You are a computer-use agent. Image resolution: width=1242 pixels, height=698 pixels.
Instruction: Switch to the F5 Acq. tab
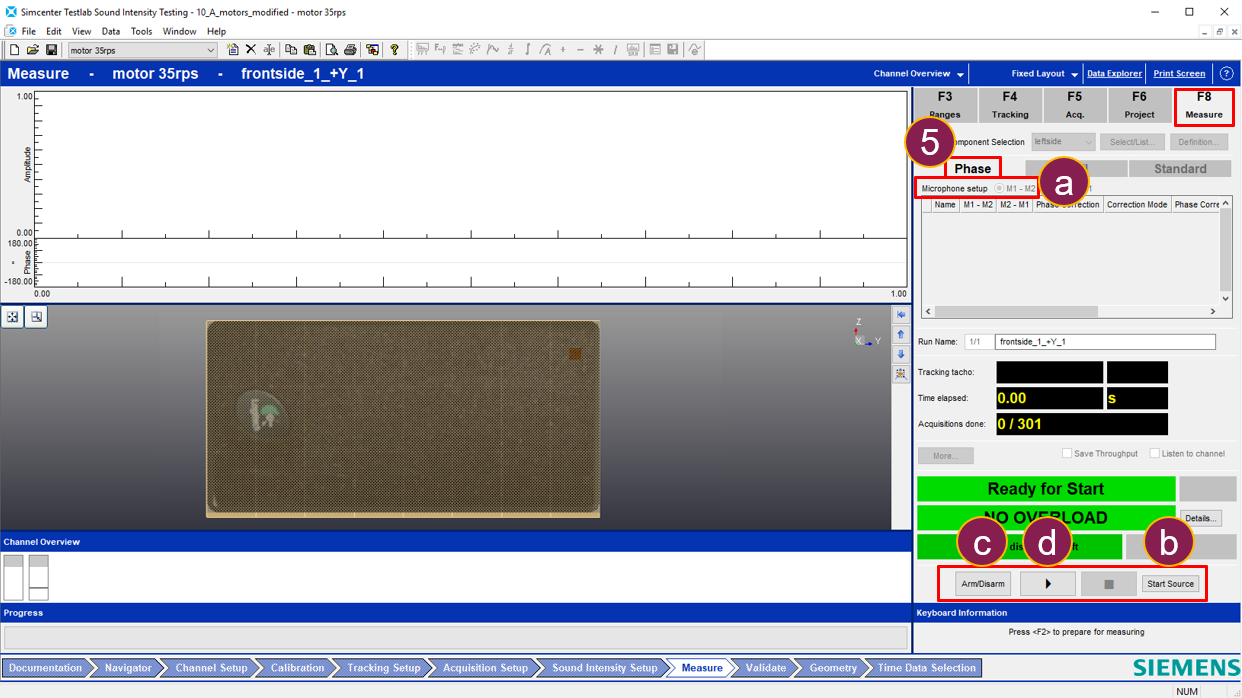point(1075,105)
